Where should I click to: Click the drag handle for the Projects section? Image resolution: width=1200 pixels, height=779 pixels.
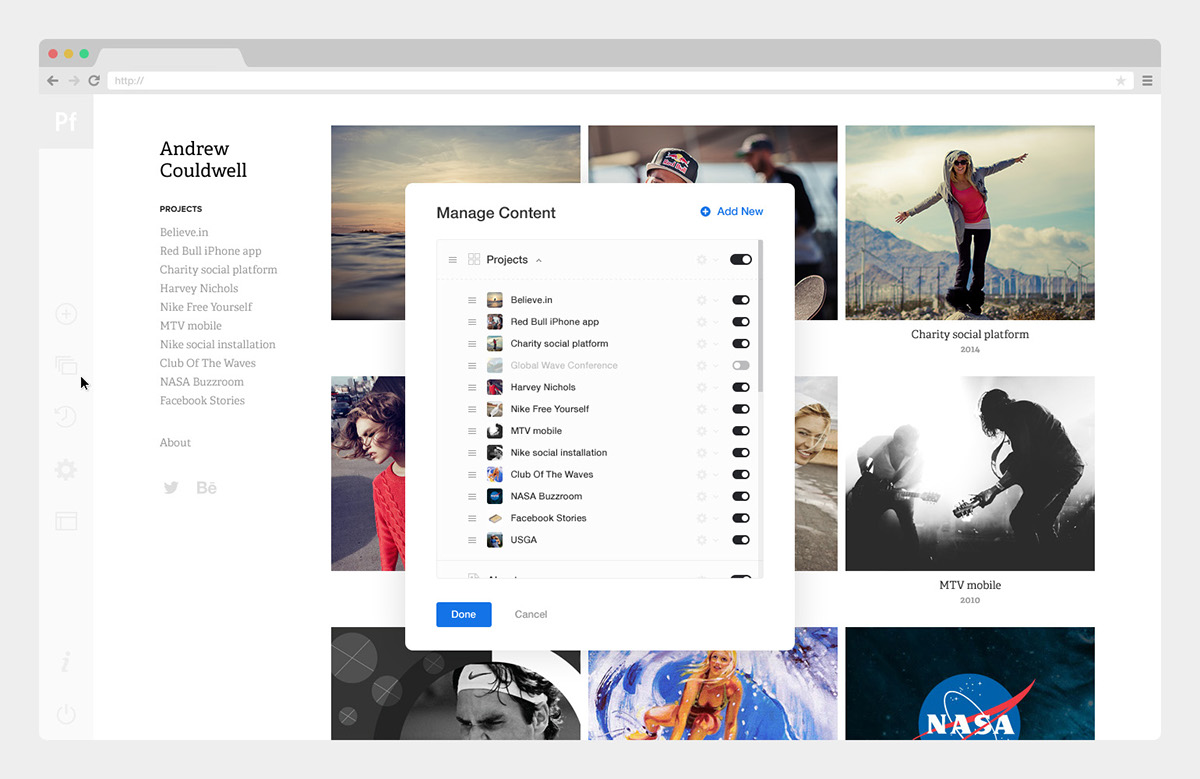tap(452, 260)
